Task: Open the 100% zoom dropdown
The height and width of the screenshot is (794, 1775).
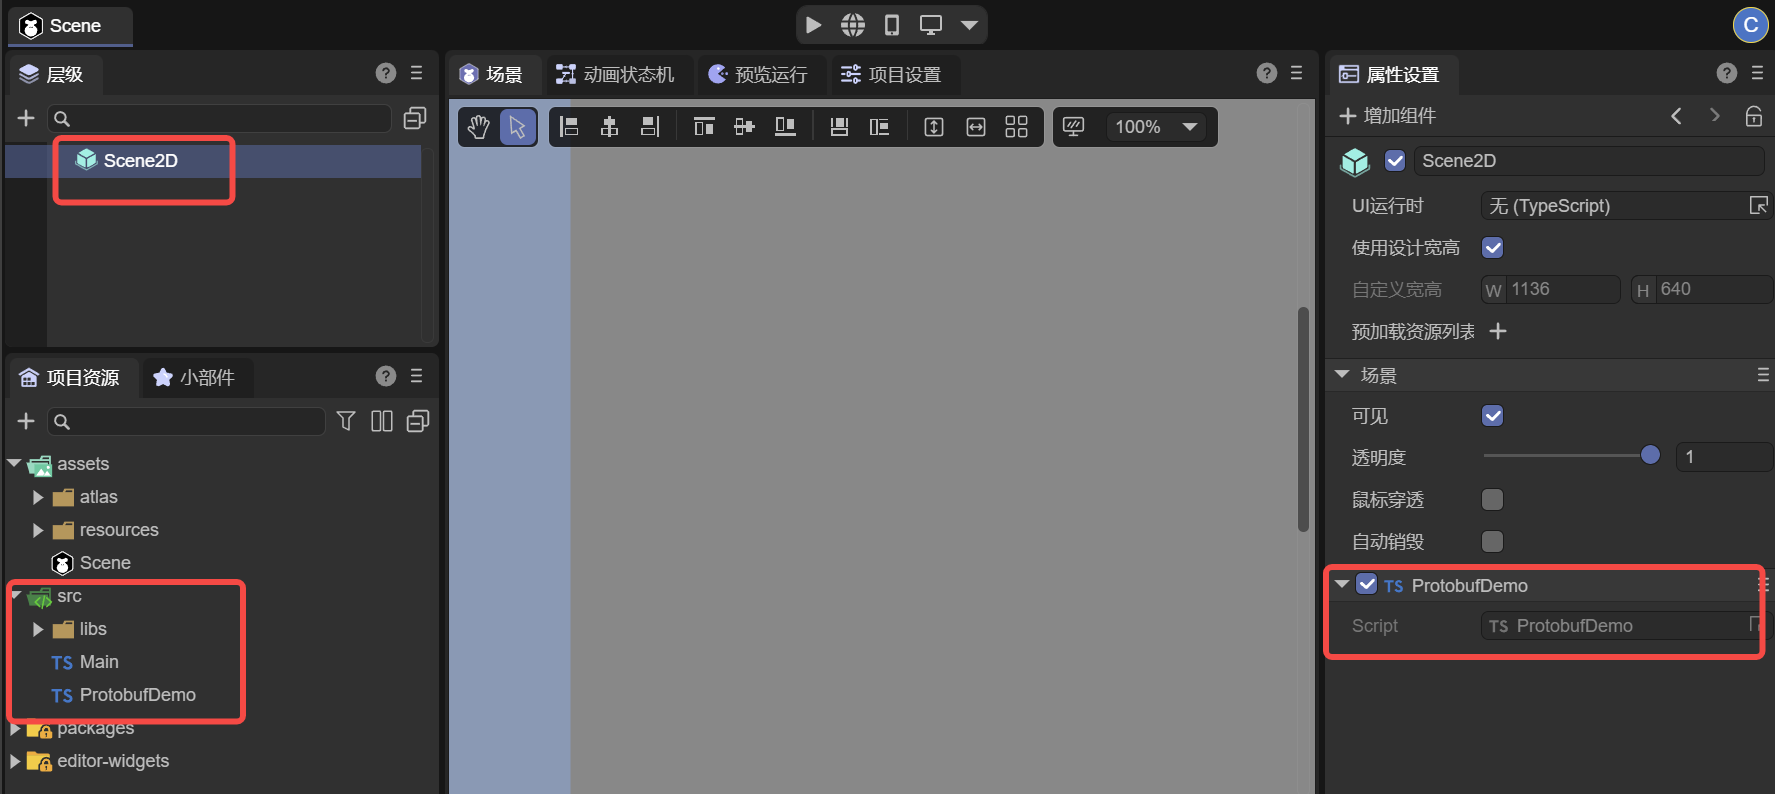Action: click(1189, 127)
